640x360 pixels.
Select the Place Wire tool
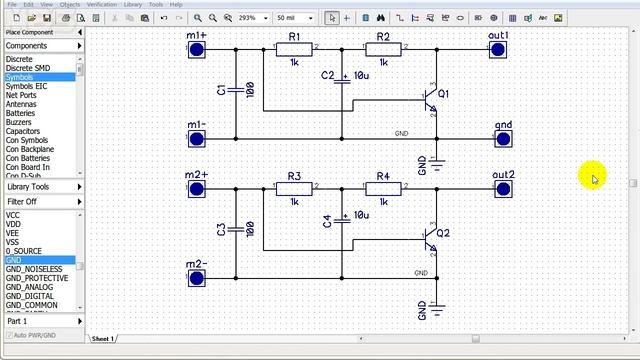pos(400,18)
